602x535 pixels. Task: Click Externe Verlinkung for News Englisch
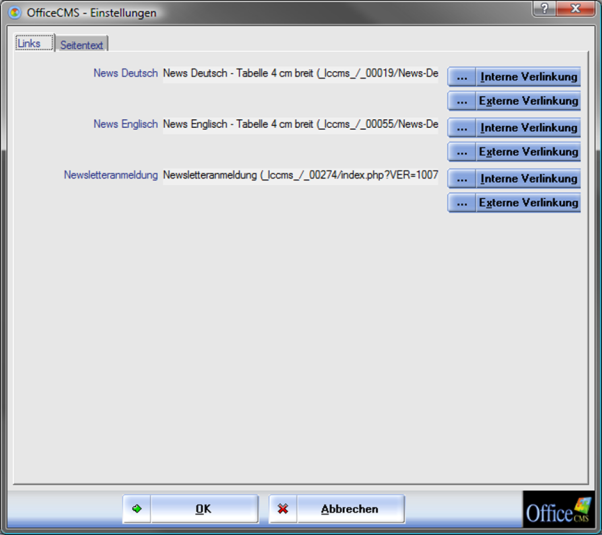[528, 152]
